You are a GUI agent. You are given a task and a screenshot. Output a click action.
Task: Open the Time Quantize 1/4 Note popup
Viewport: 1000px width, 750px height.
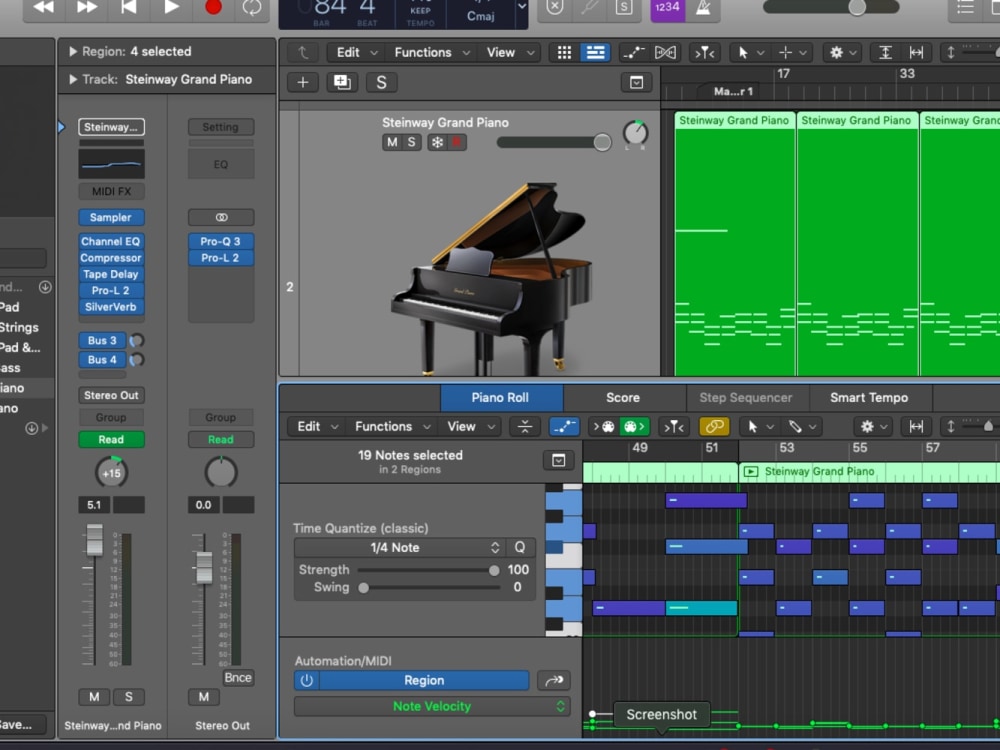tap(400, 548)
